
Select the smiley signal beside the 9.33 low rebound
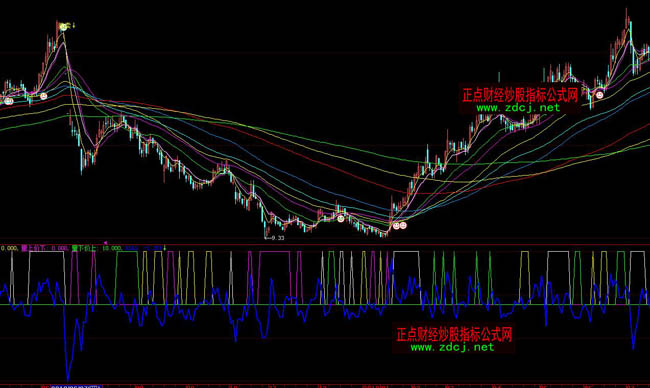(341, 218)
